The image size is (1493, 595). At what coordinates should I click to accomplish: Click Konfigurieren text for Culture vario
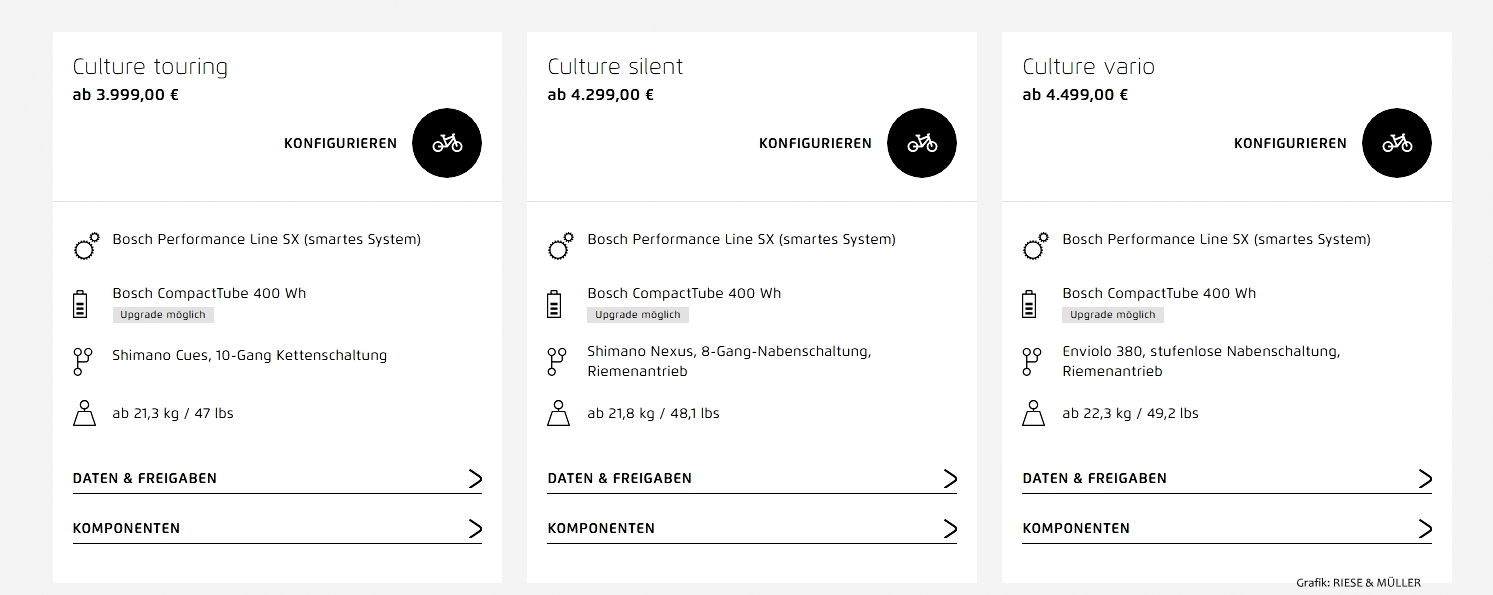(1290, 144)
